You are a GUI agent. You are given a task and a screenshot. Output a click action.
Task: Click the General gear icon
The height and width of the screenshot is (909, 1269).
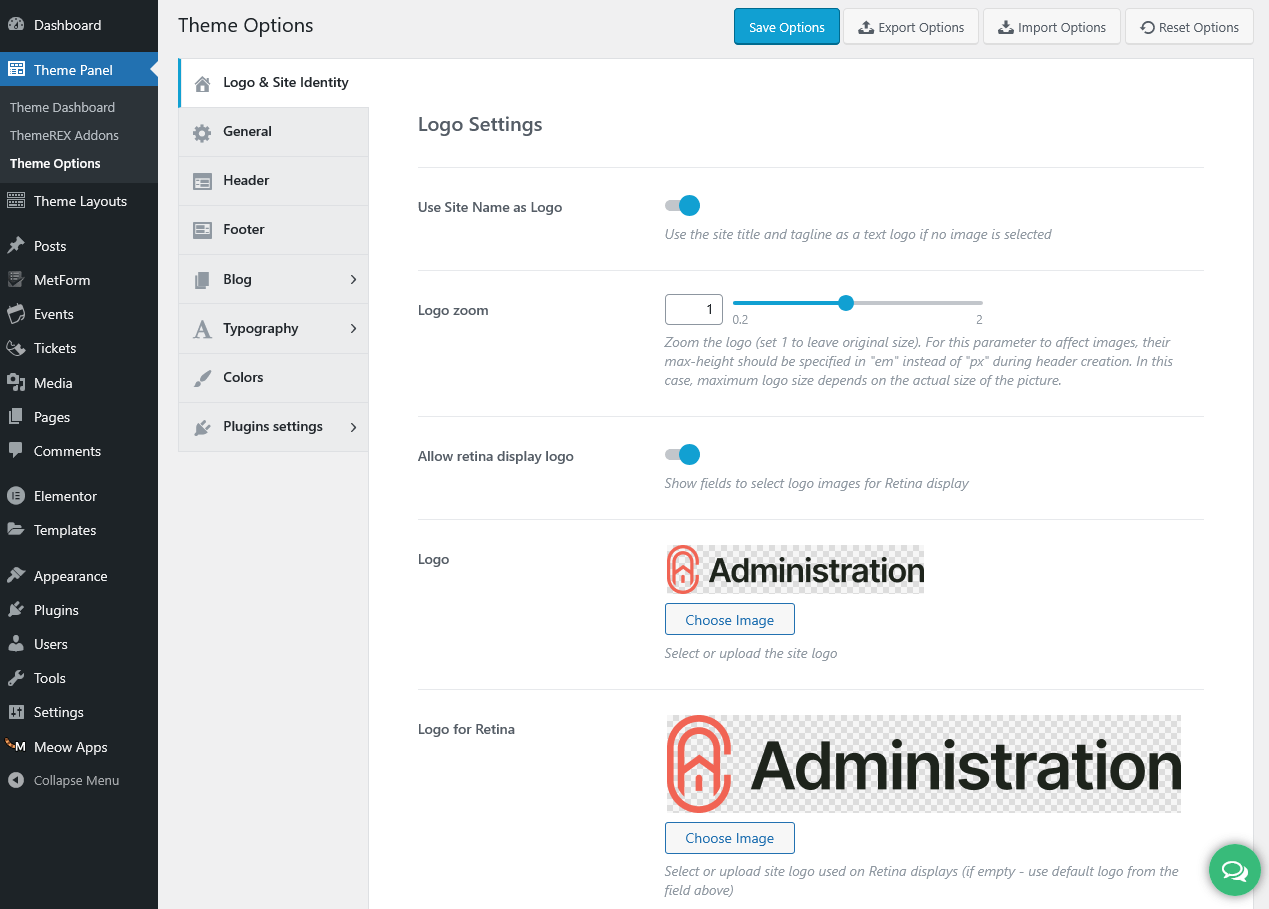(x=202, y=132)
